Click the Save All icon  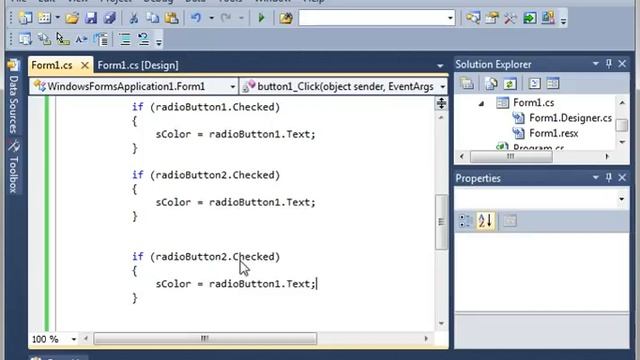point(109,18)
